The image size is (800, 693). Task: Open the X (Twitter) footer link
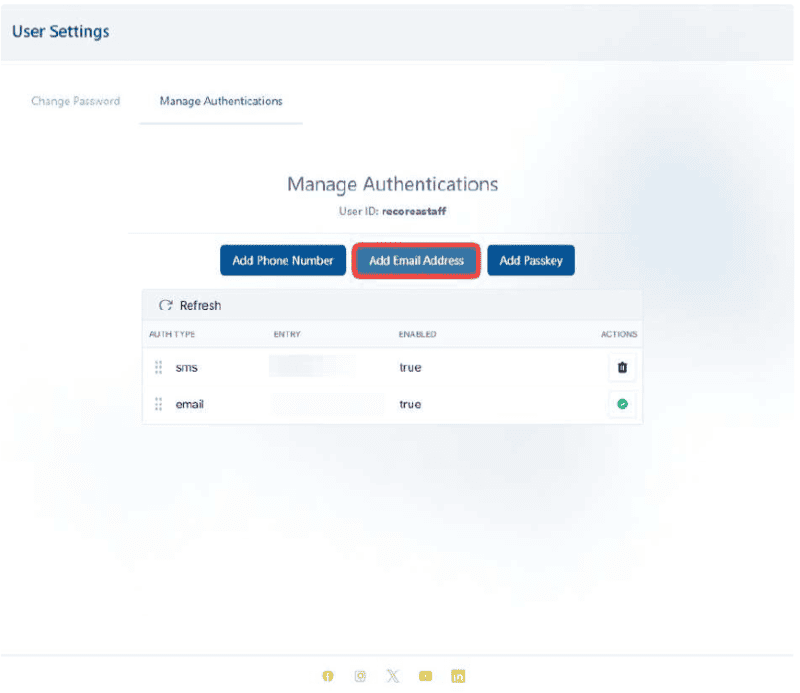tap(393, 676)
